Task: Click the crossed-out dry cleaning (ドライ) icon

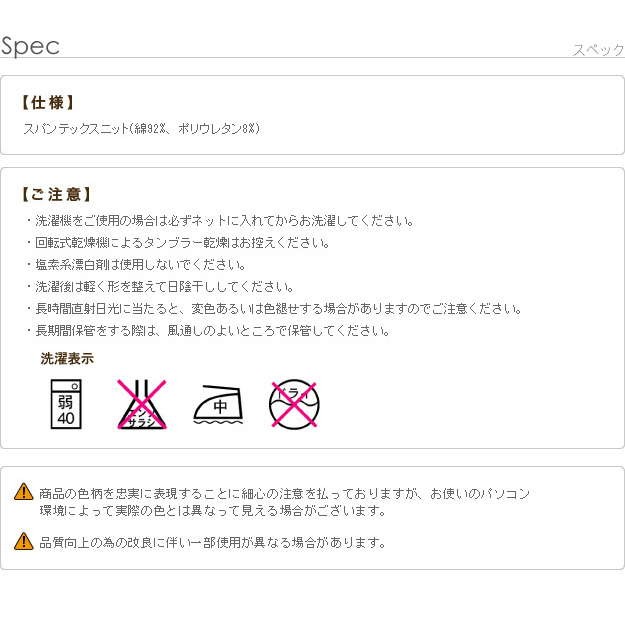Action: coord(294,404)
